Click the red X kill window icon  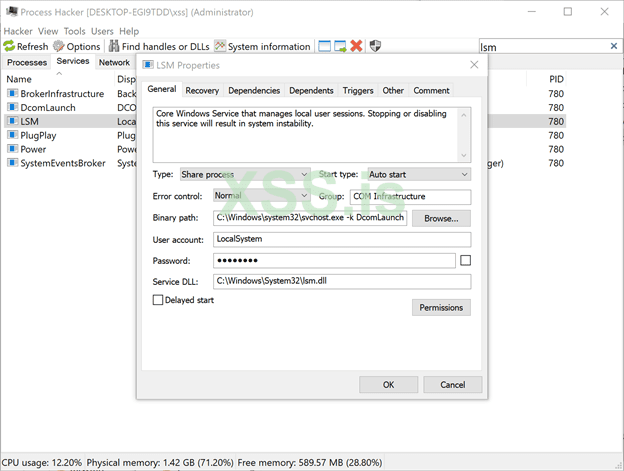tap(356, 46)
